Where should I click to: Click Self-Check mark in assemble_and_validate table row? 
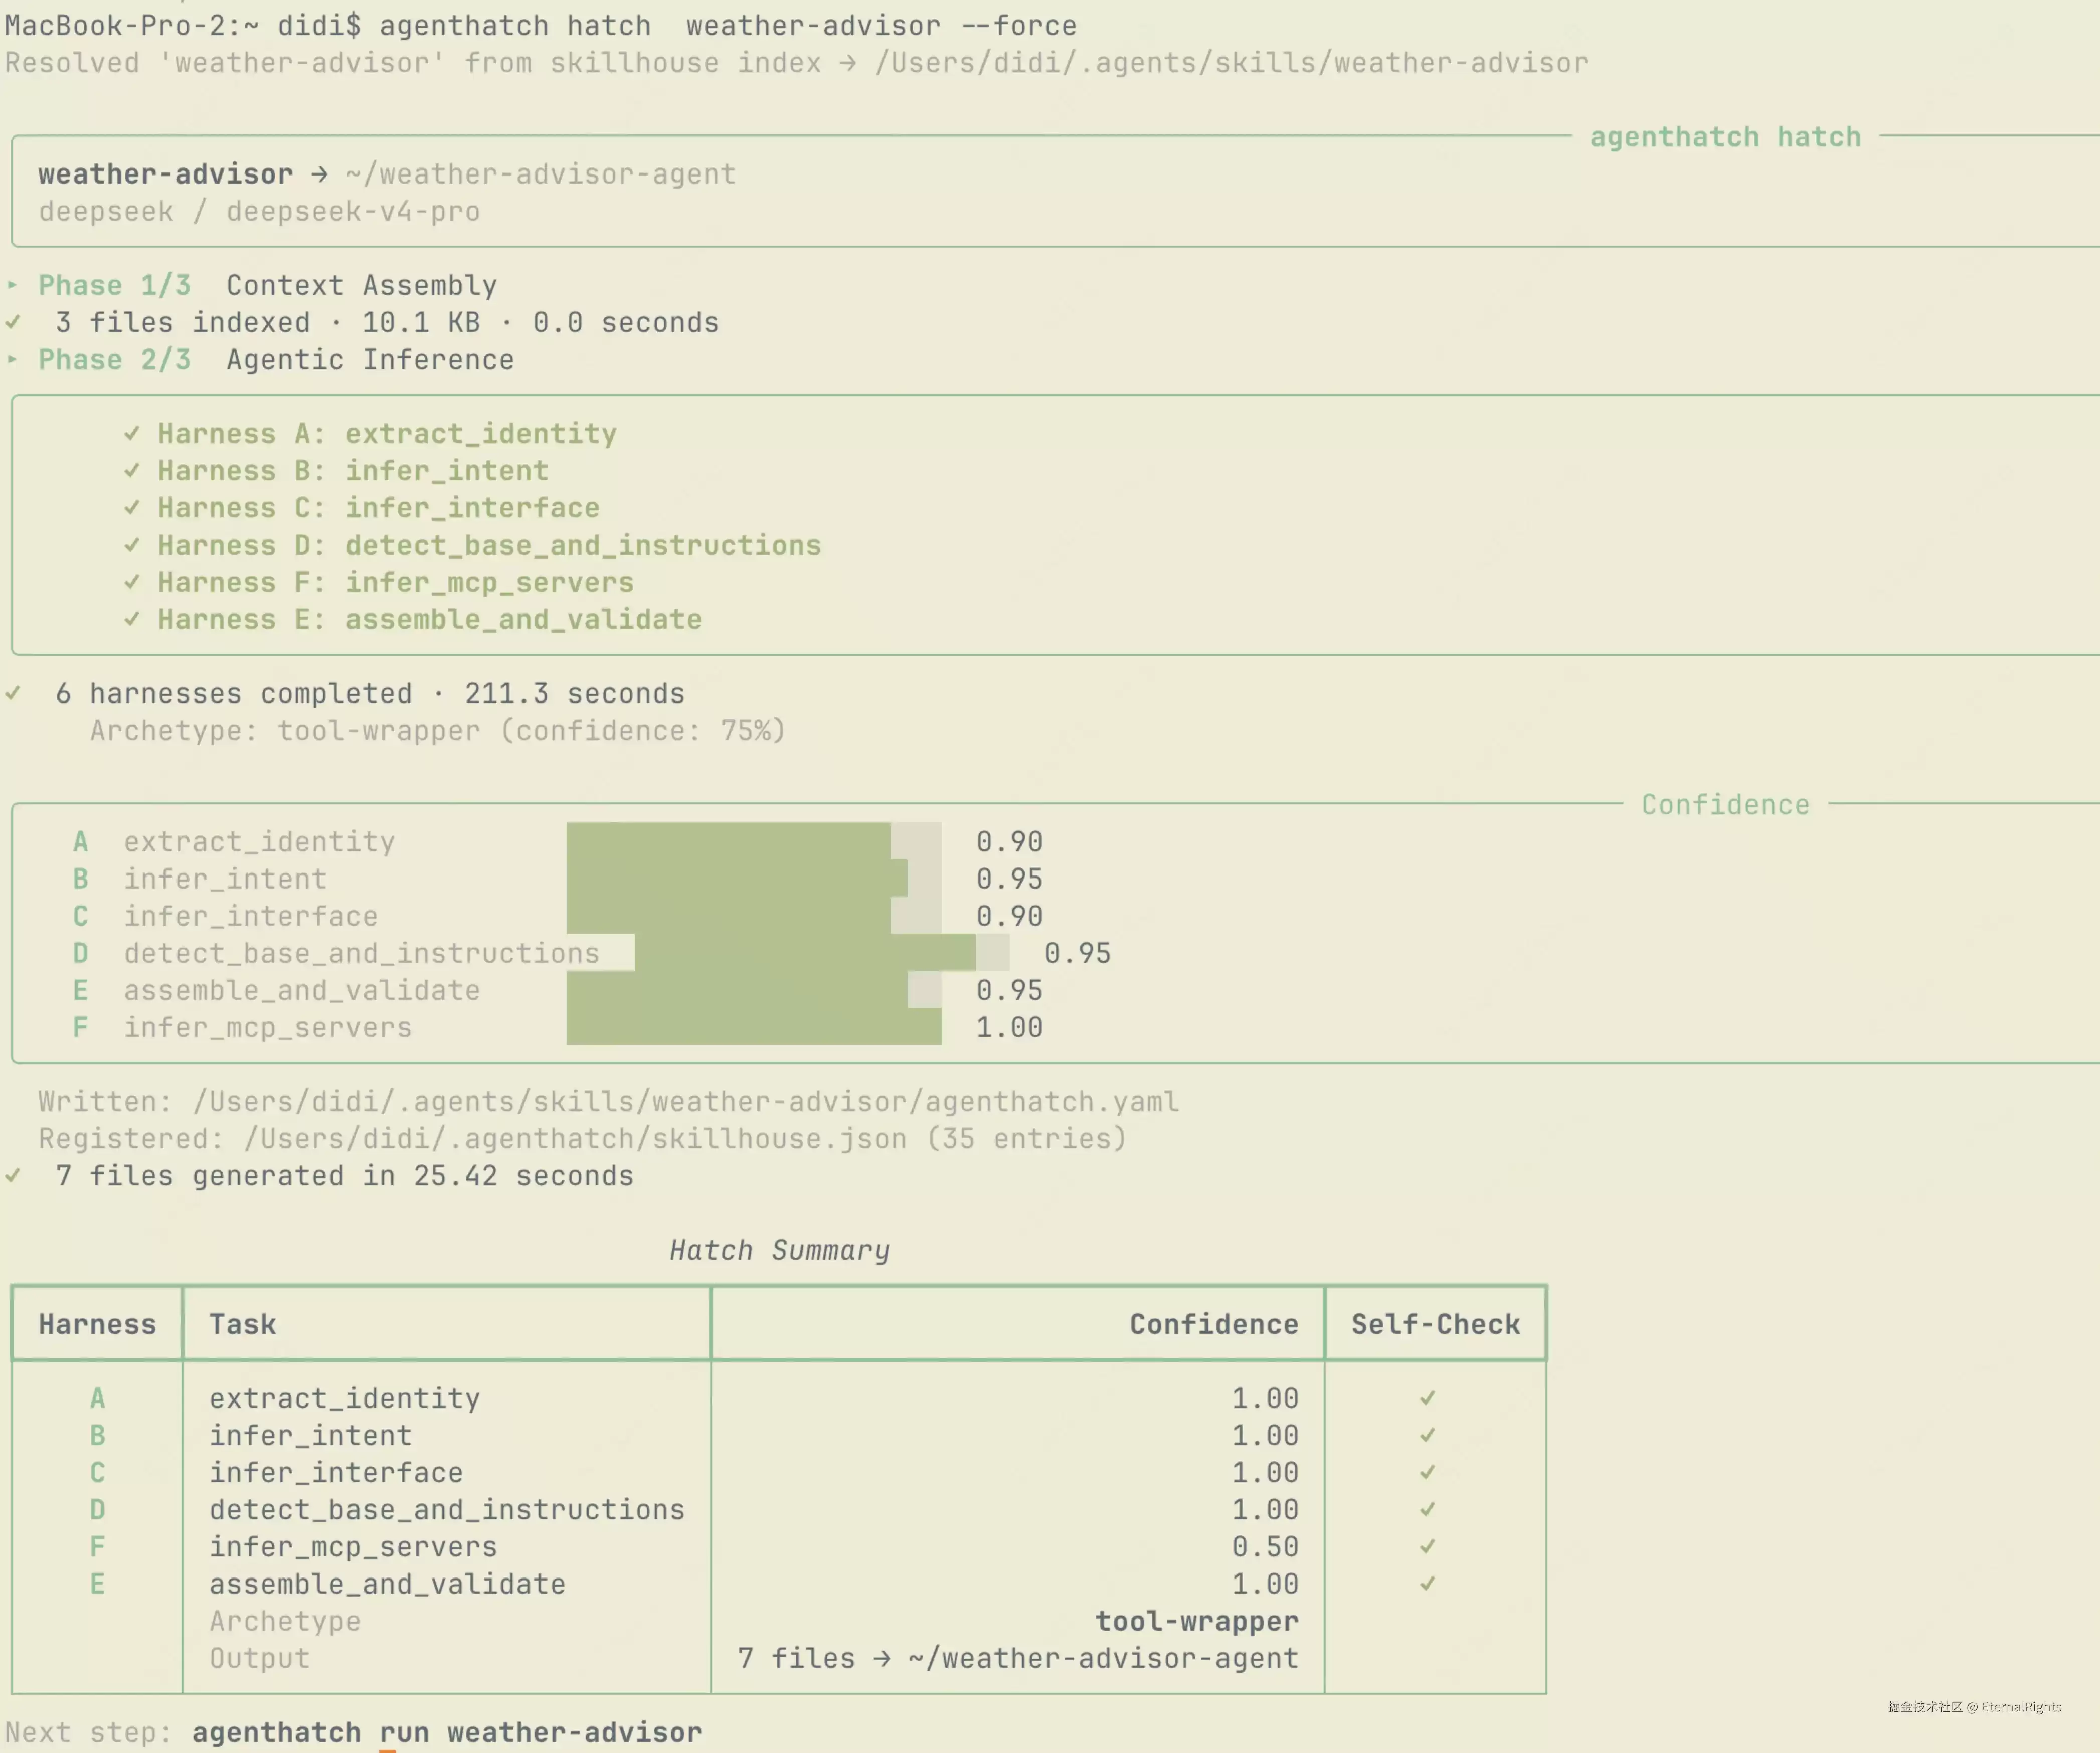coord(1428,1583)
